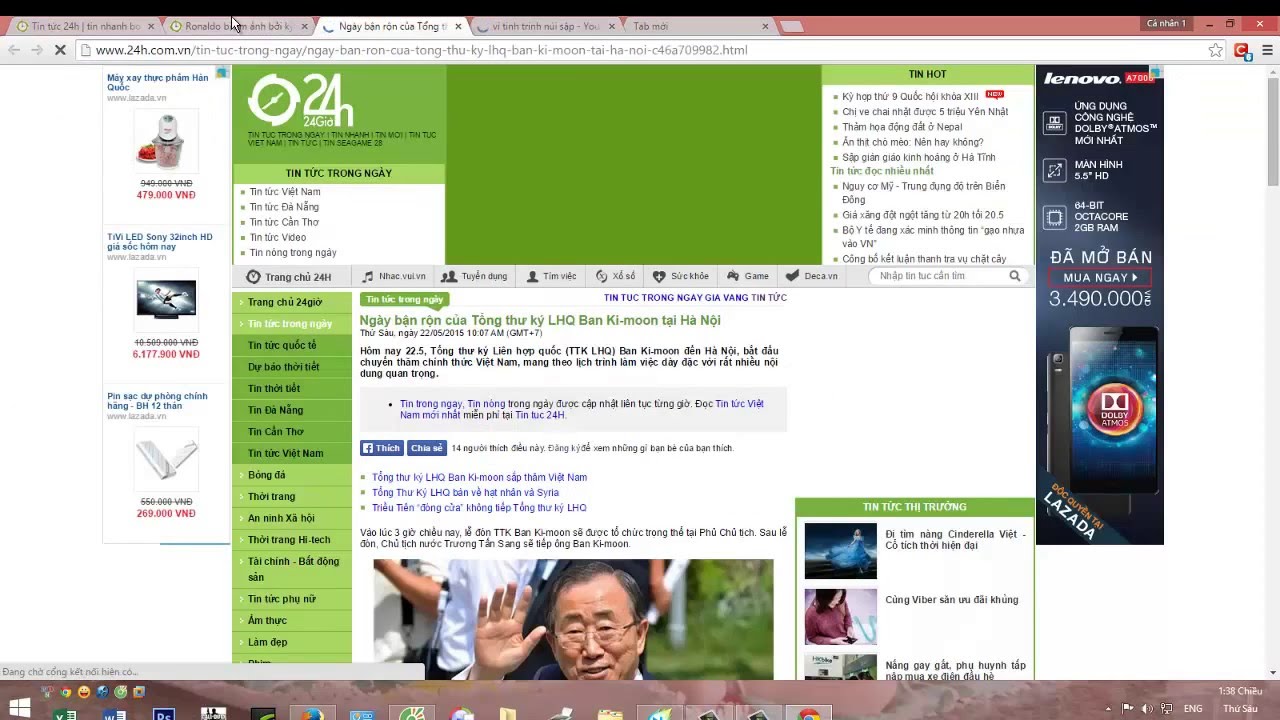
Task: Click 'Tin tức Đà Nẵng' link in header
Action: [x=284, y=207]
